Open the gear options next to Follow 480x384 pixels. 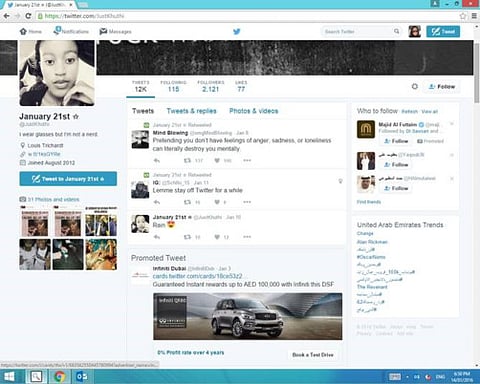point(414,86)
